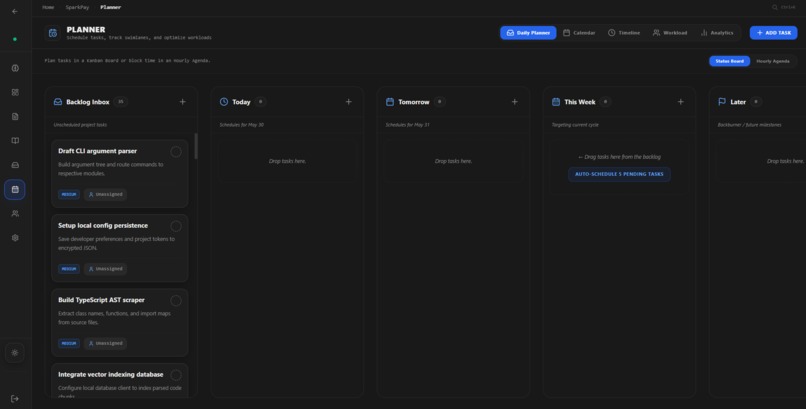Click Medium priority tag on Setup local config persistence
The width and height of the screenshot is (806, 409).
[x=69, y=269]
